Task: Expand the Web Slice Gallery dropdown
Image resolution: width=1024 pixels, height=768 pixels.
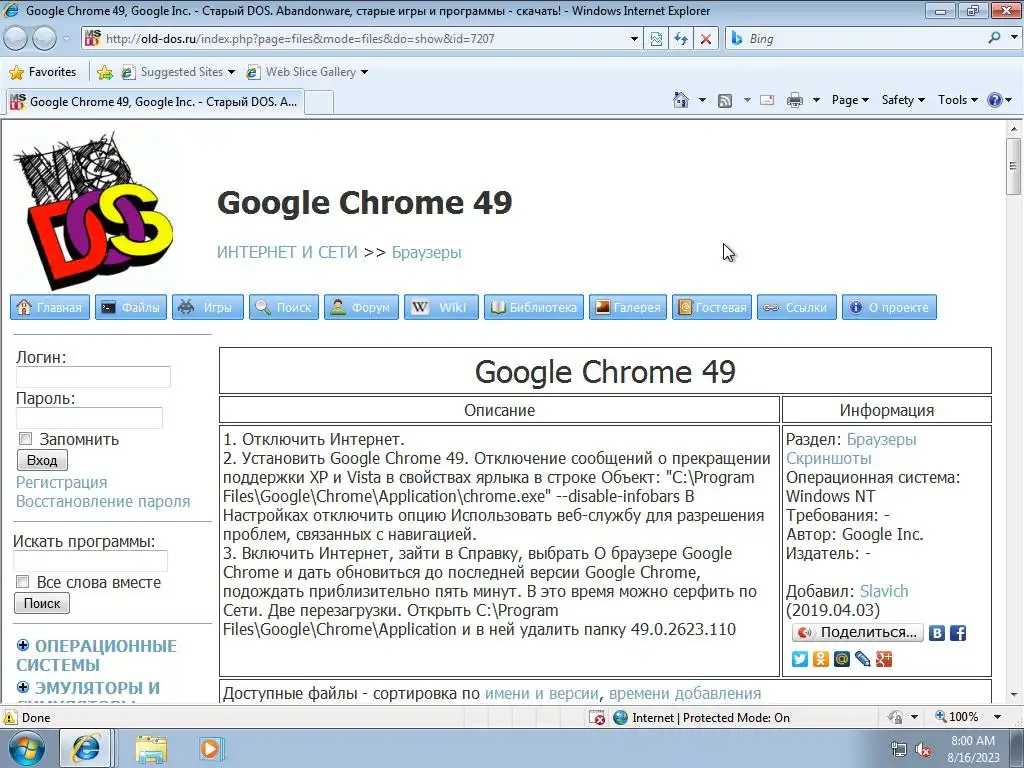Action: 364,72
